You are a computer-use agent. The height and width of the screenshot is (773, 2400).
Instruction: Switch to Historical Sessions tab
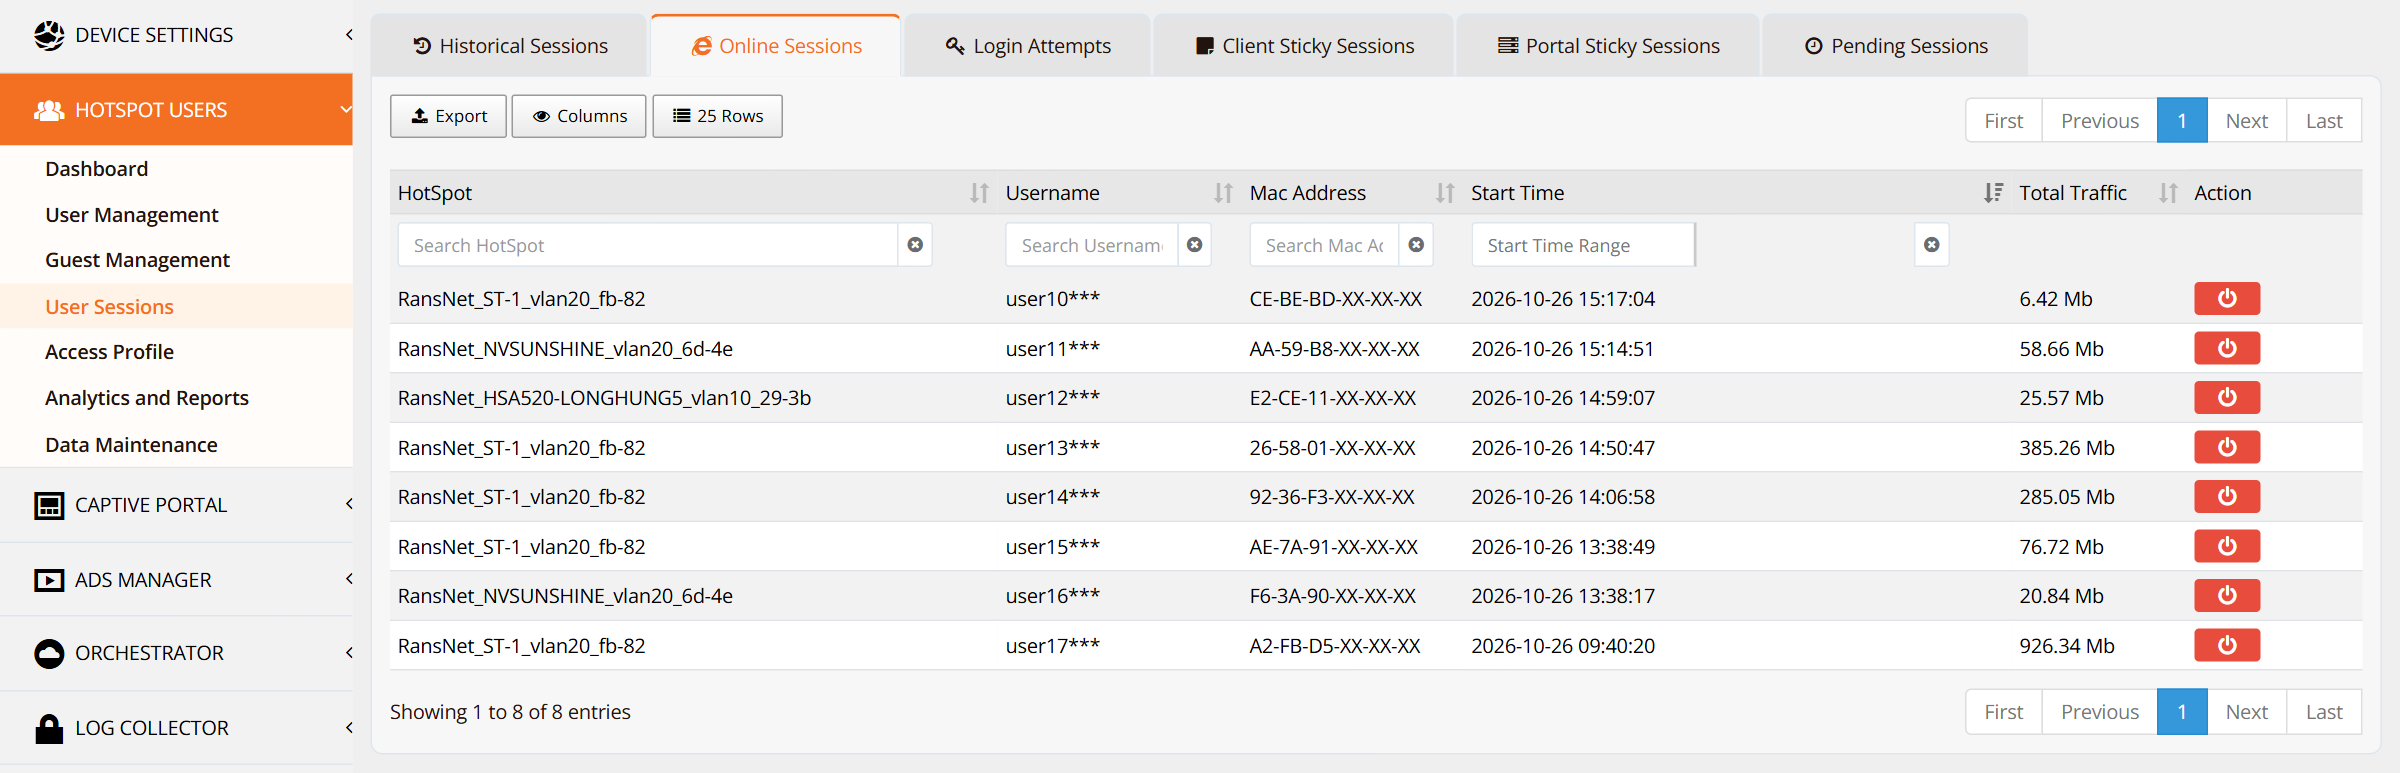510,46
